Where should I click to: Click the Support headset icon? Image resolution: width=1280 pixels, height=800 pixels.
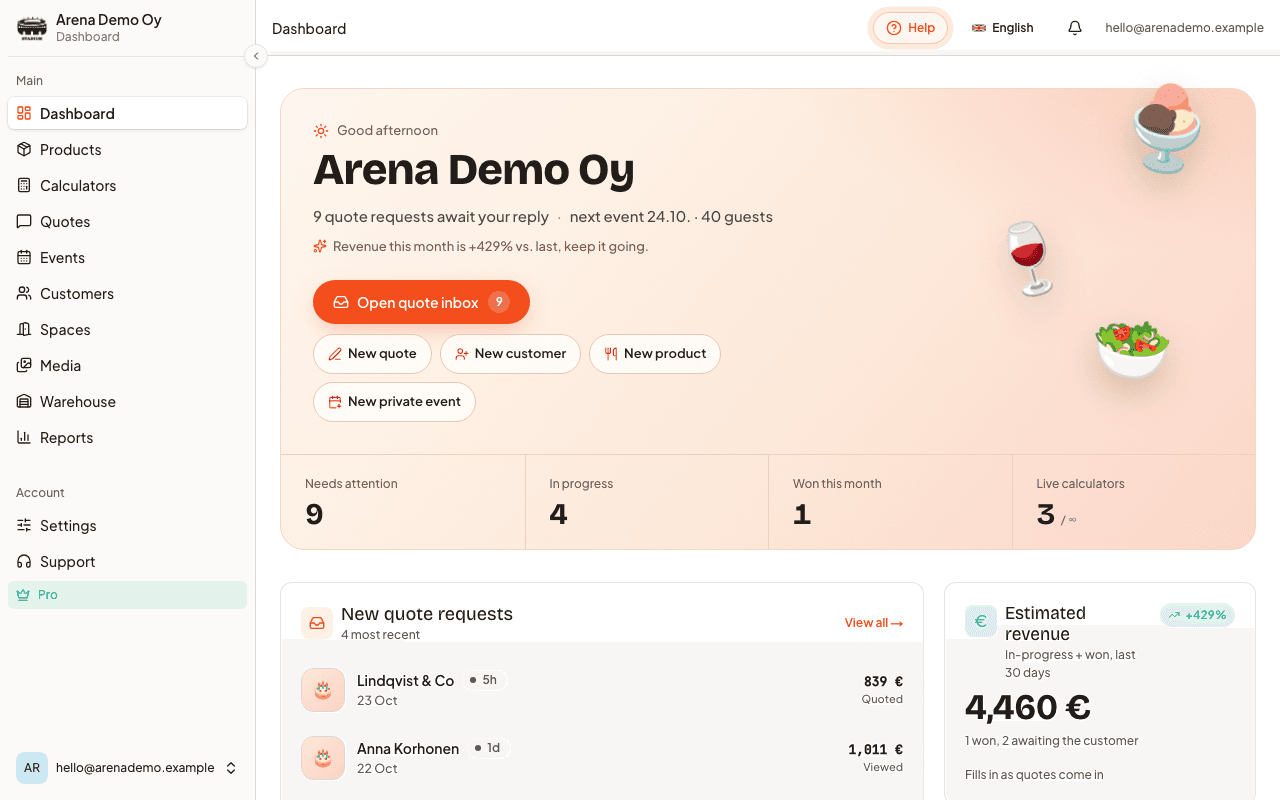(x=24, y=561)
